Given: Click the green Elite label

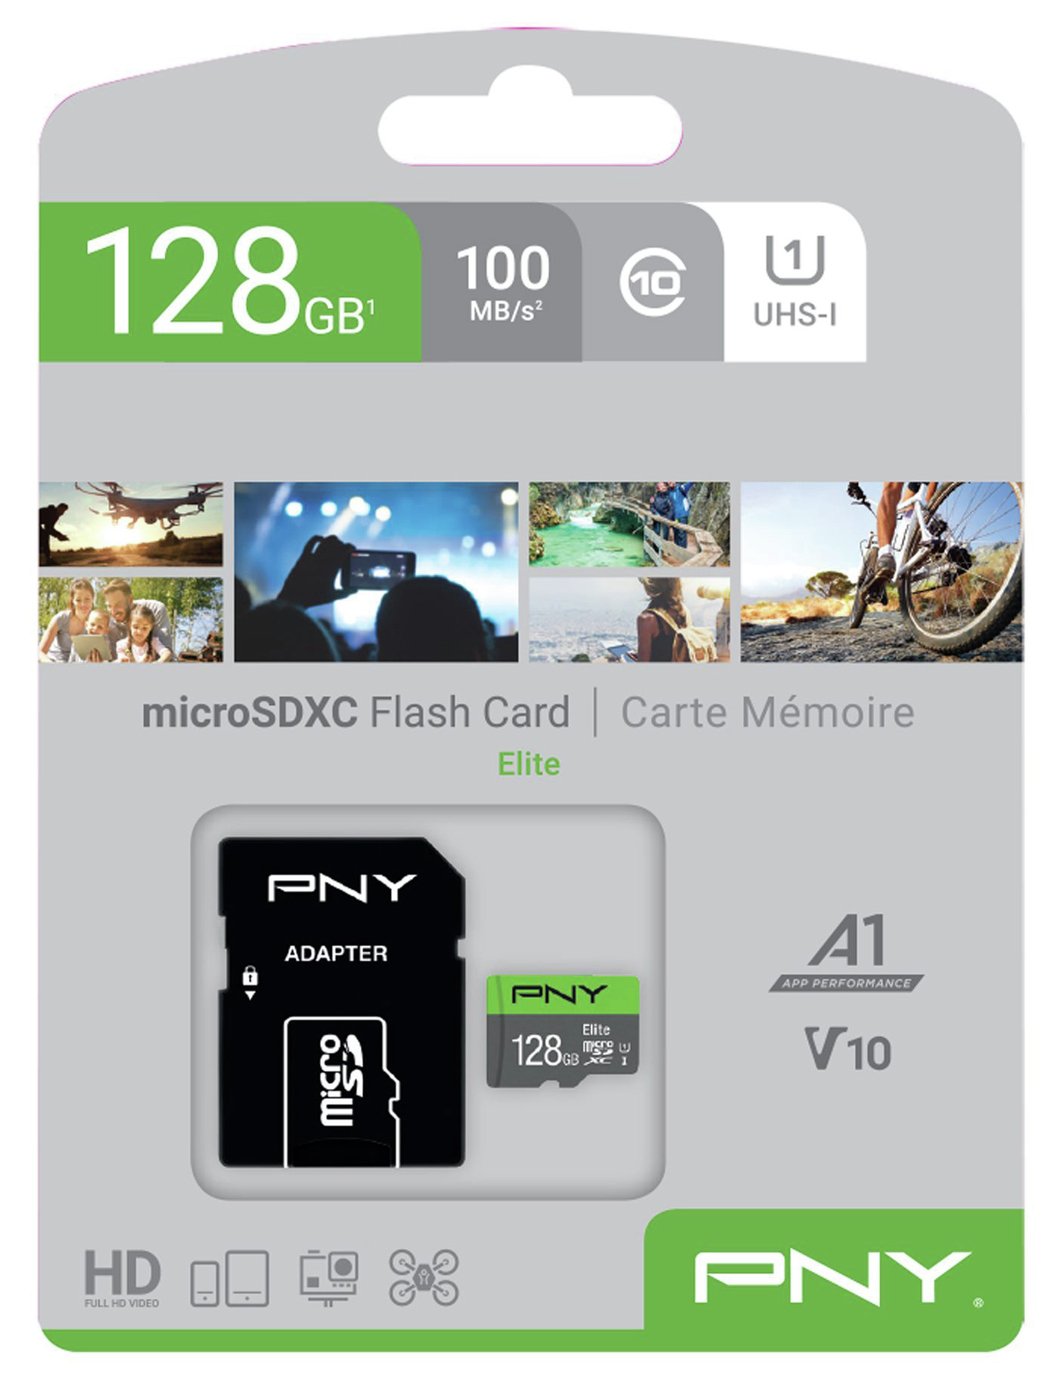Looking at the screenshot, I should [529, 764].
